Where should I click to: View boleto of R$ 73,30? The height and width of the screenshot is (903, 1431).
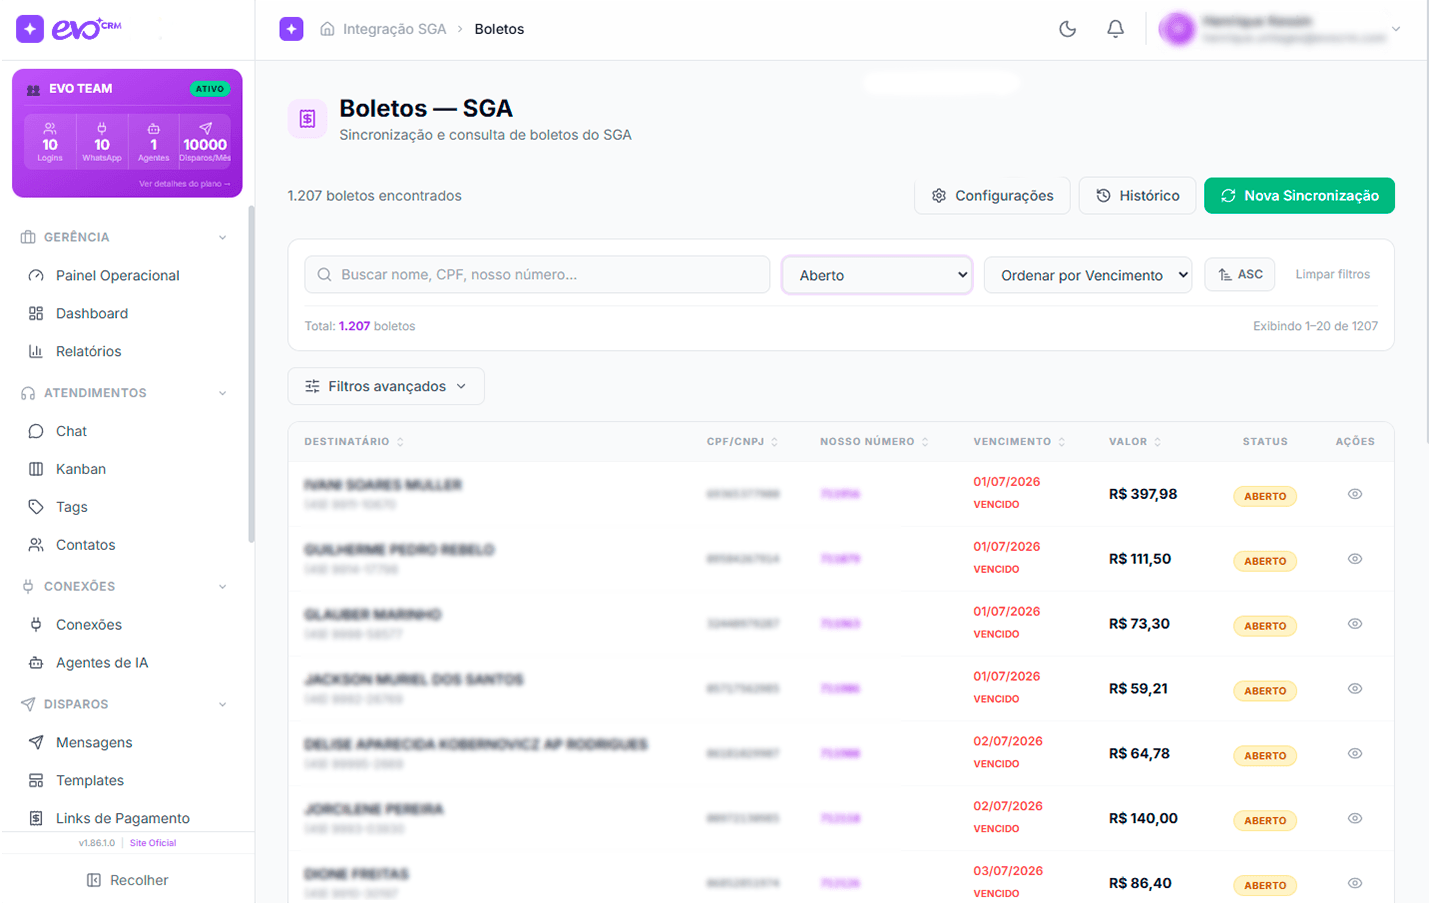click(x=1355, y=624)
